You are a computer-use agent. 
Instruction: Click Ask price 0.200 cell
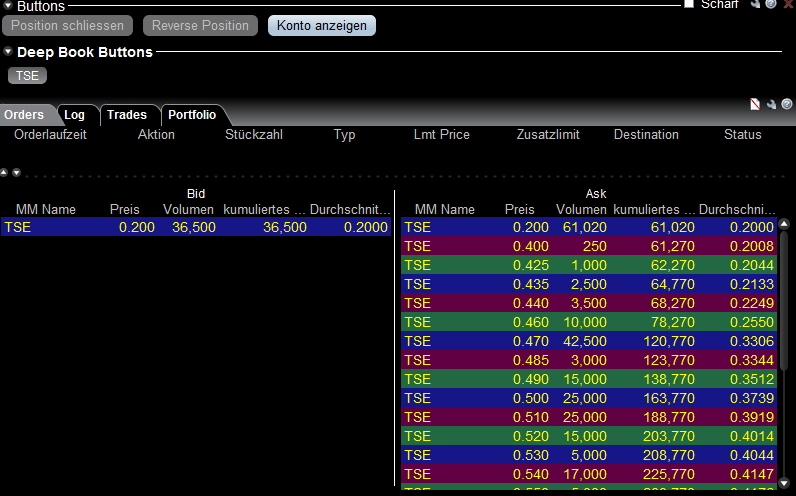530,227
